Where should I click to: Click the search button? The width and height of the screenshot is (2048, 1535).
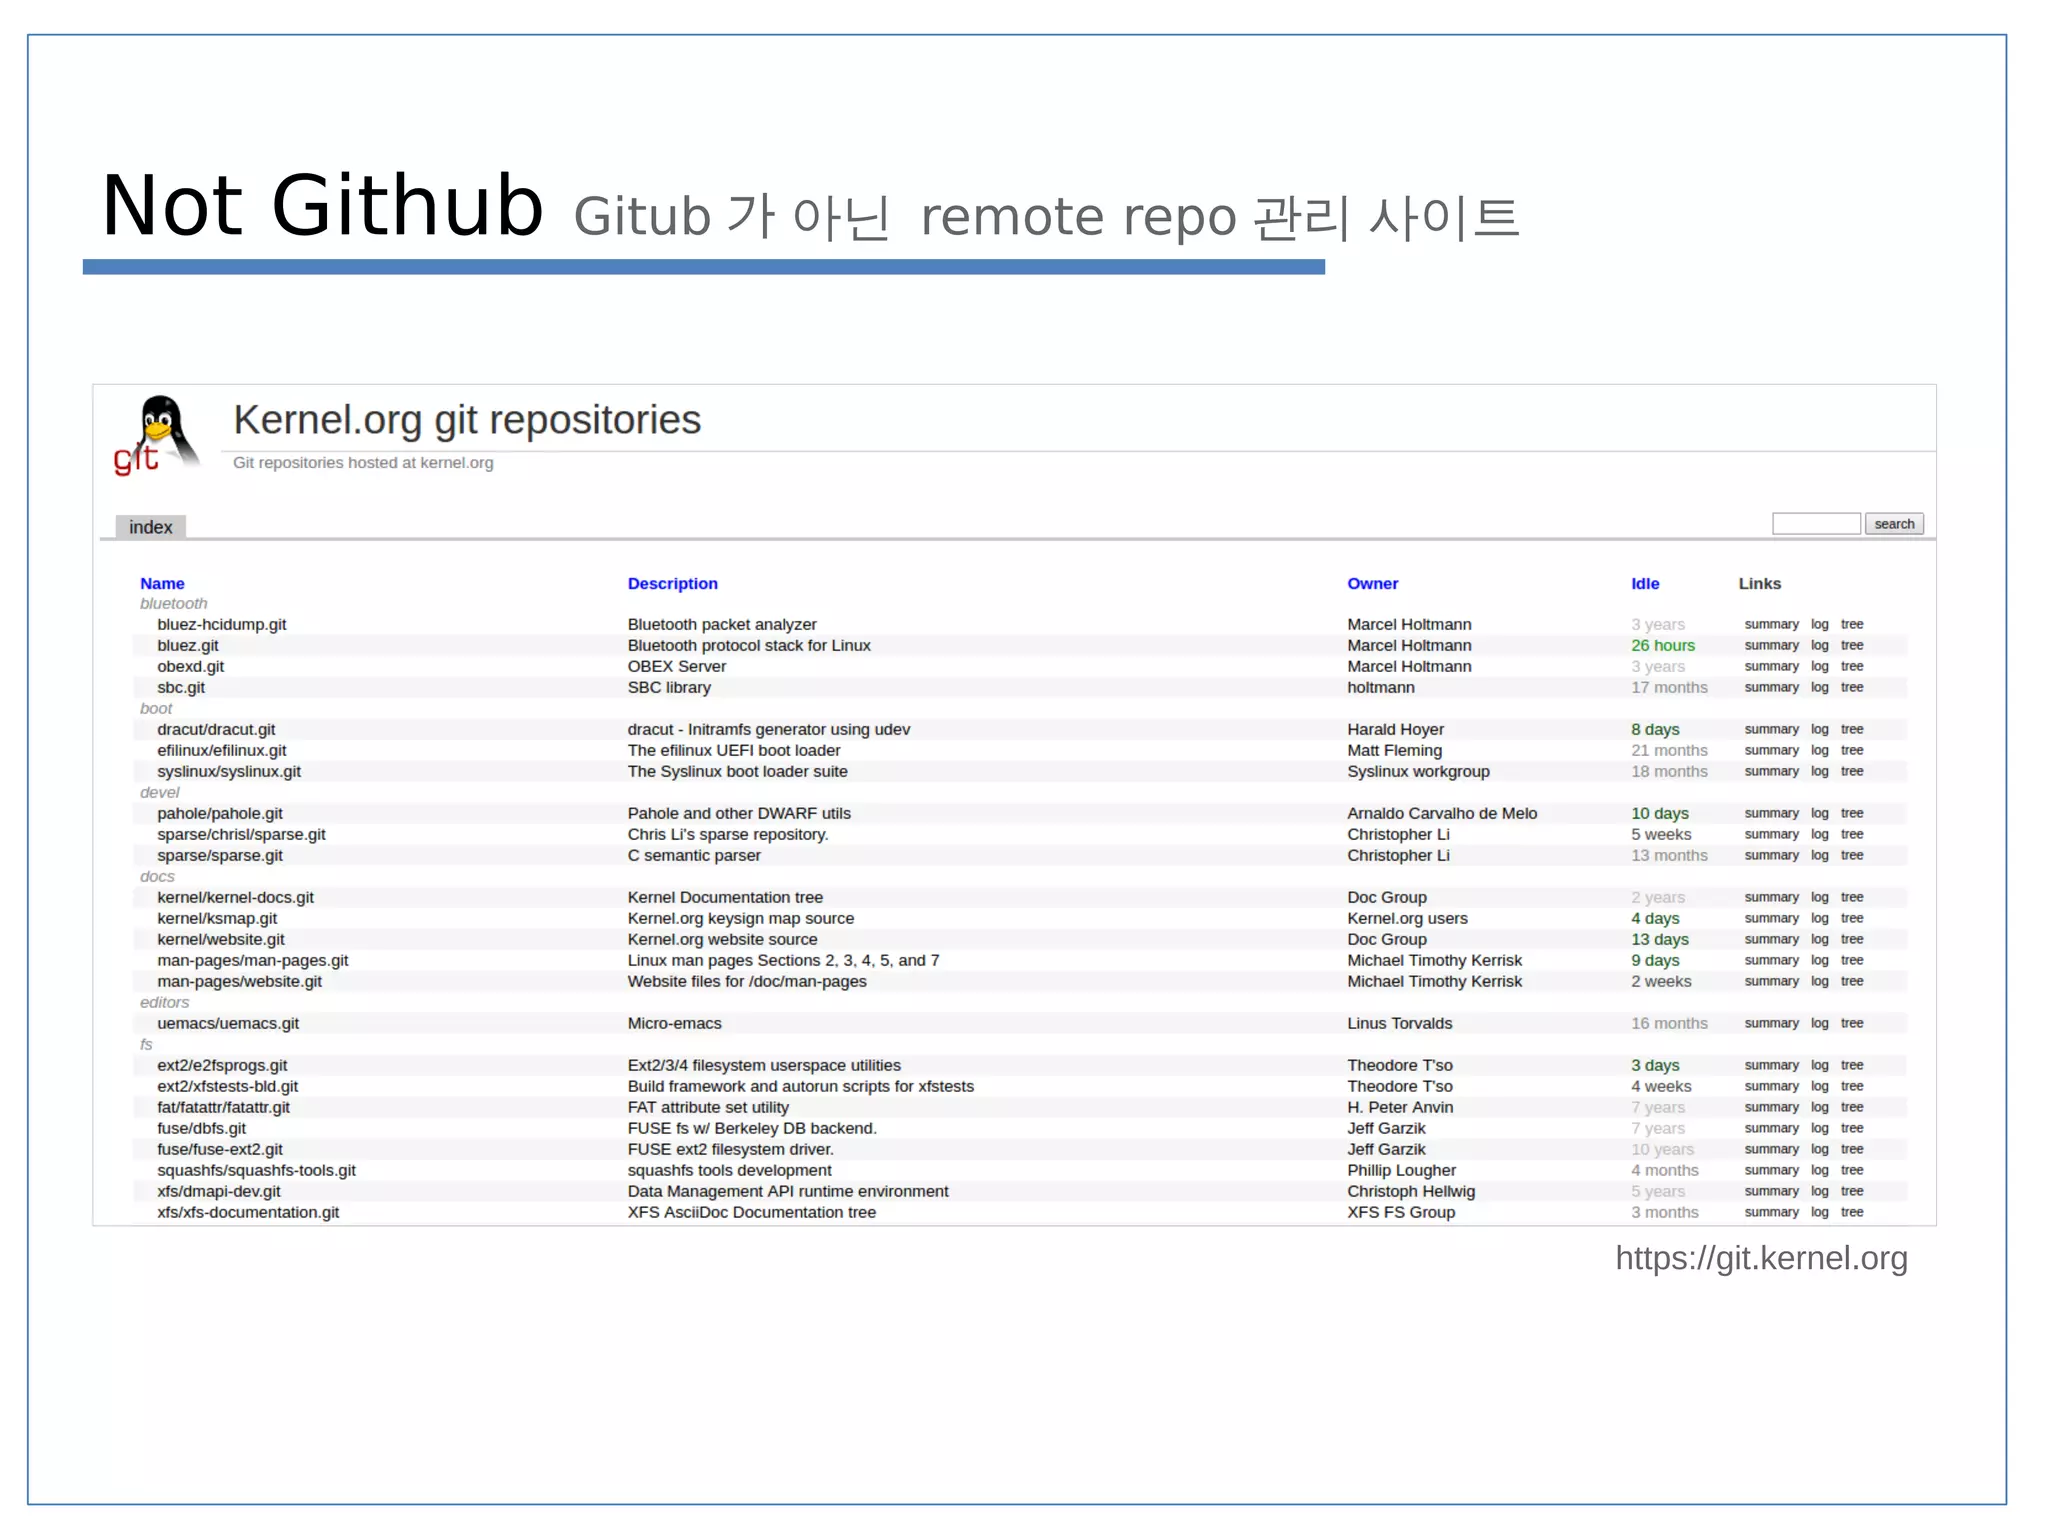pos(1894,524)
